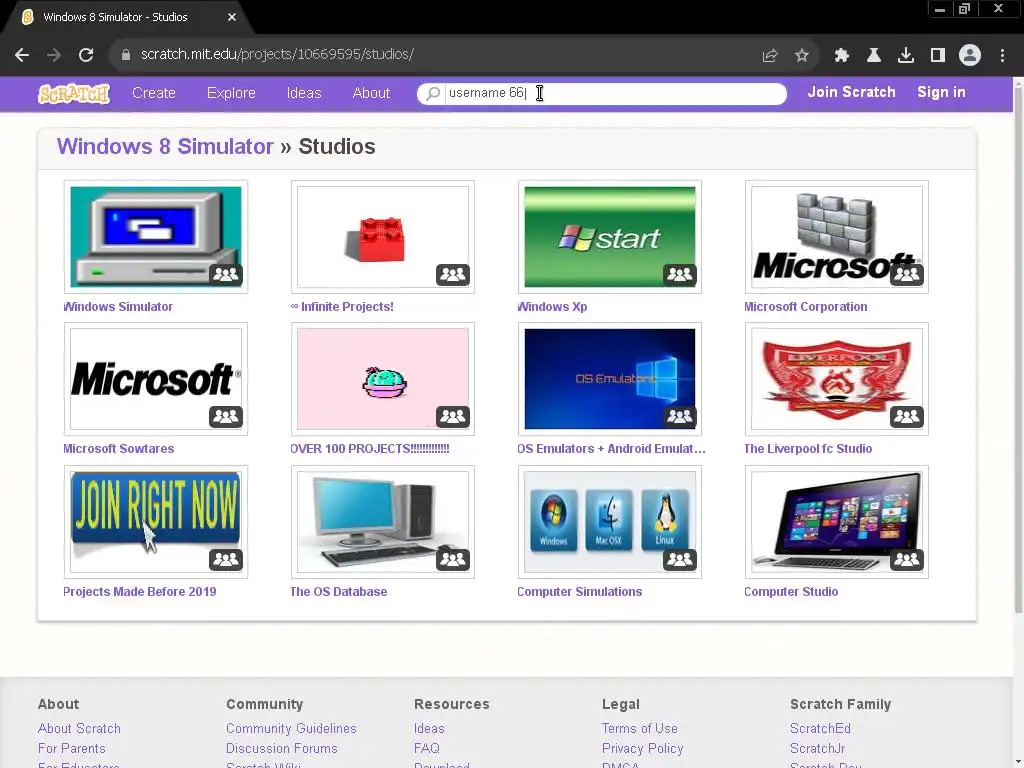Image resolution: width=1024 pixels, height=768 pixels.
Task: Click the group icon on Liverpool fc studio
Action: click(x=907, y=417)
